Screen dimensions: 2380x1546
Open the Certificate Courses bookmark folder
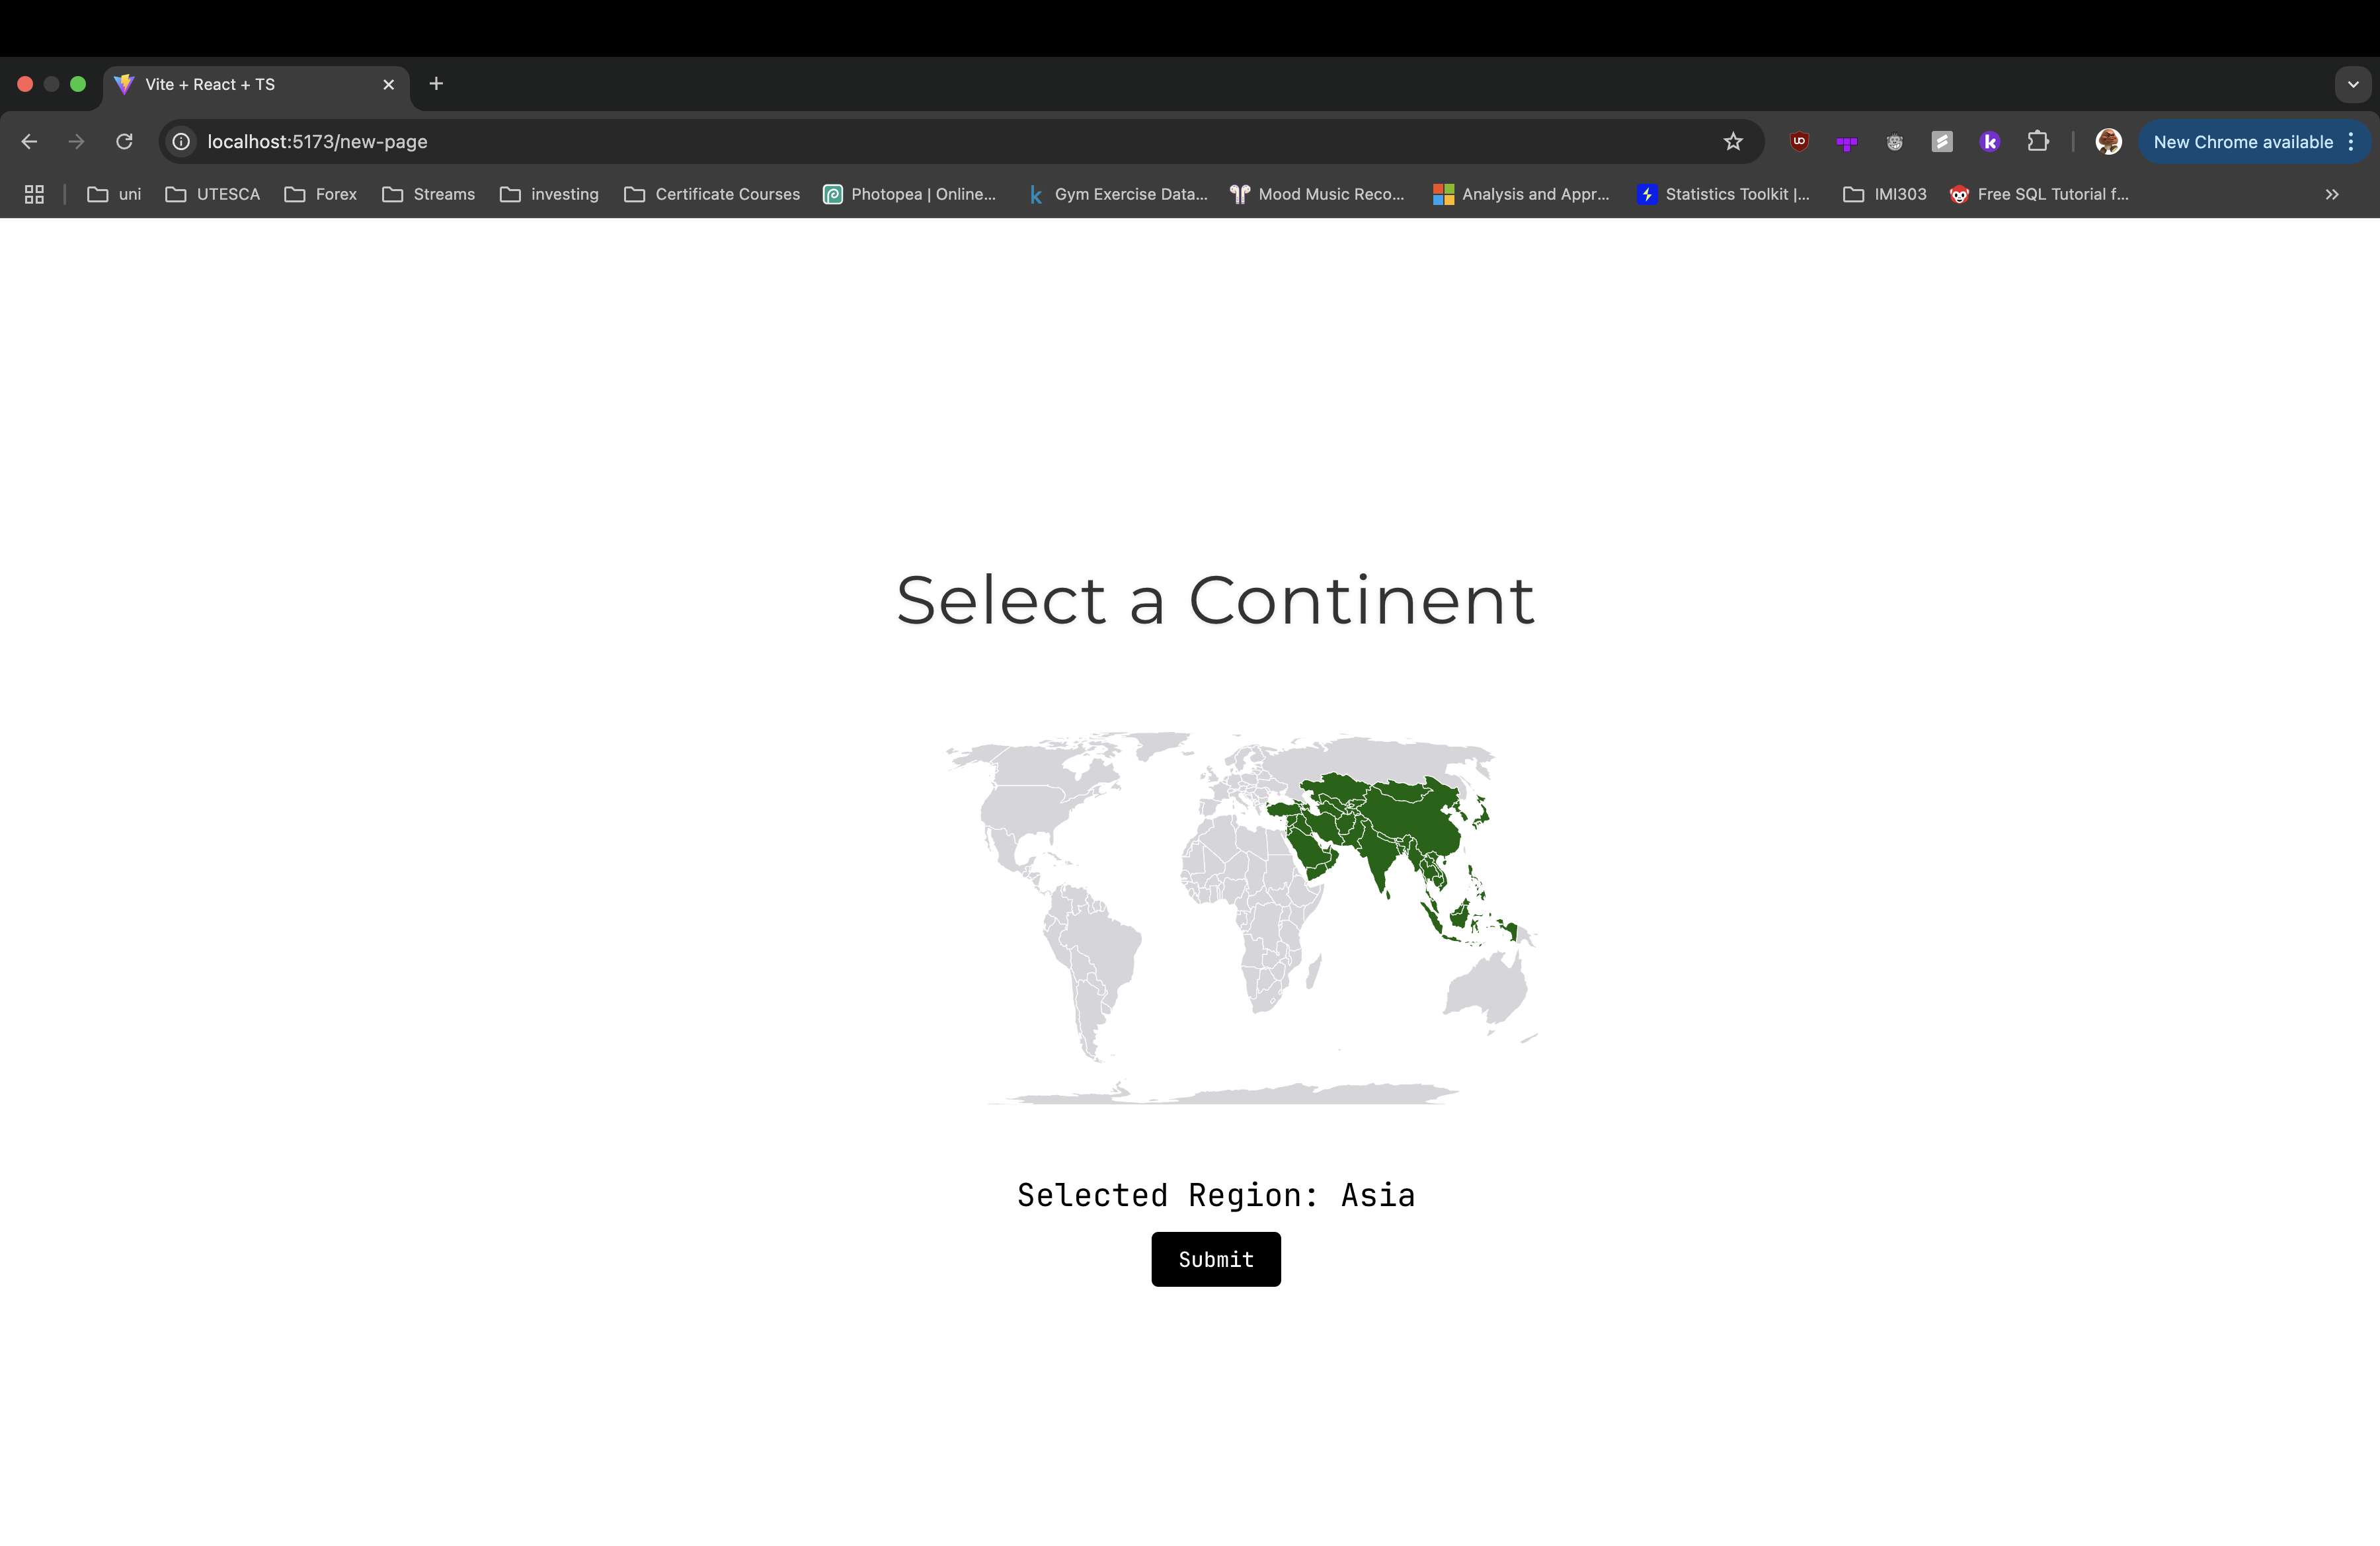(x=712, y=194)
